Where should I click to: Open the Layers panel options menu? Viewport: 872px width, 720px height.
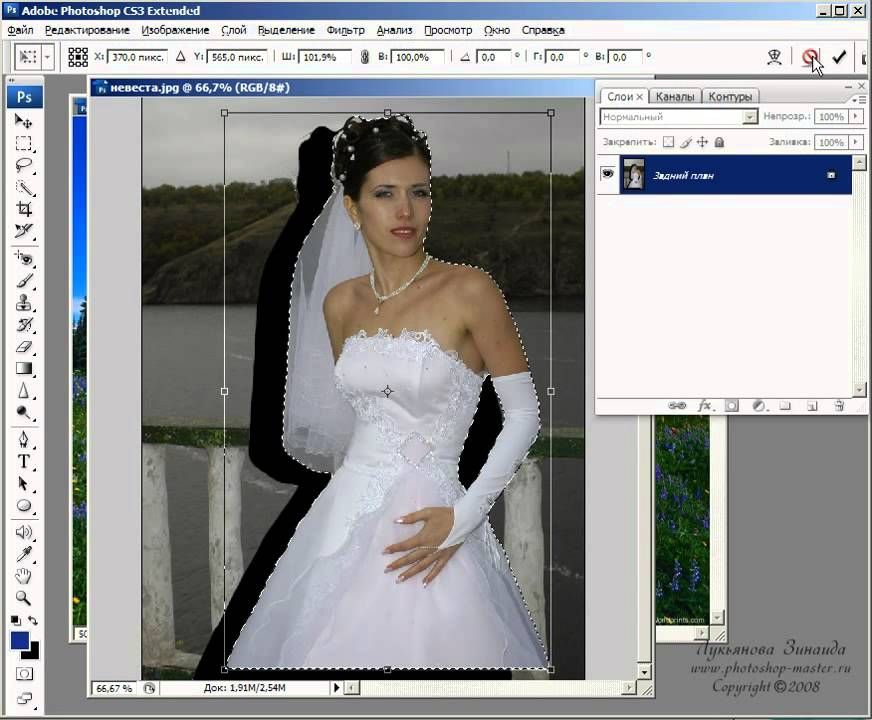tap(859, 100)
